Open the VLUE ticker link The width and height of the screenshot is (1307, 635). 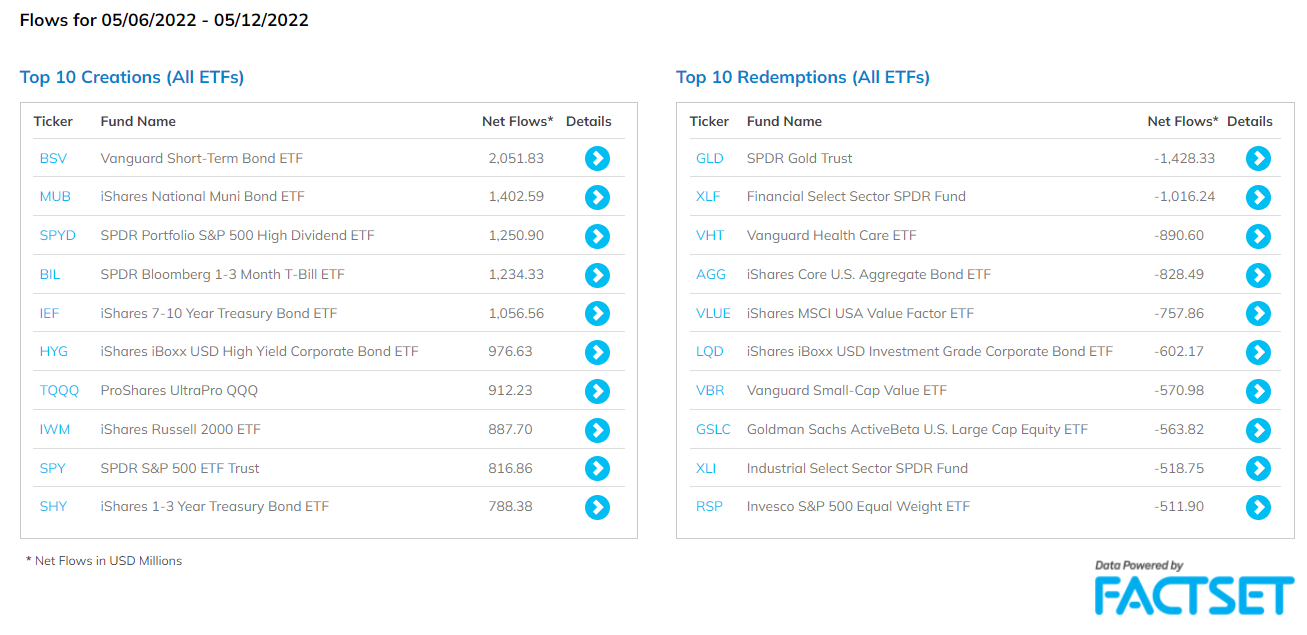point(713,313)
